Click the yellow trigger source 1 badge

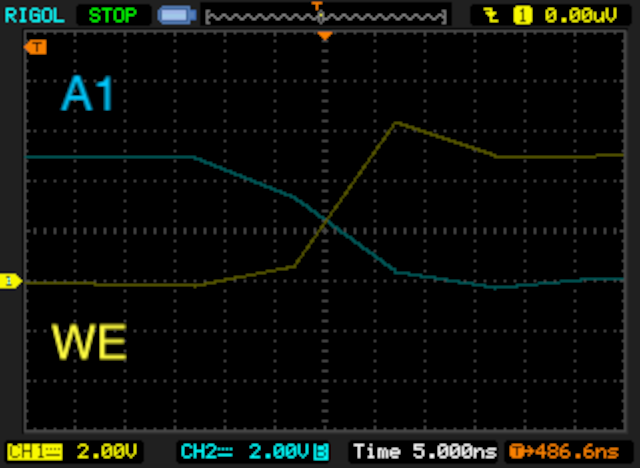tap(522, 16)
